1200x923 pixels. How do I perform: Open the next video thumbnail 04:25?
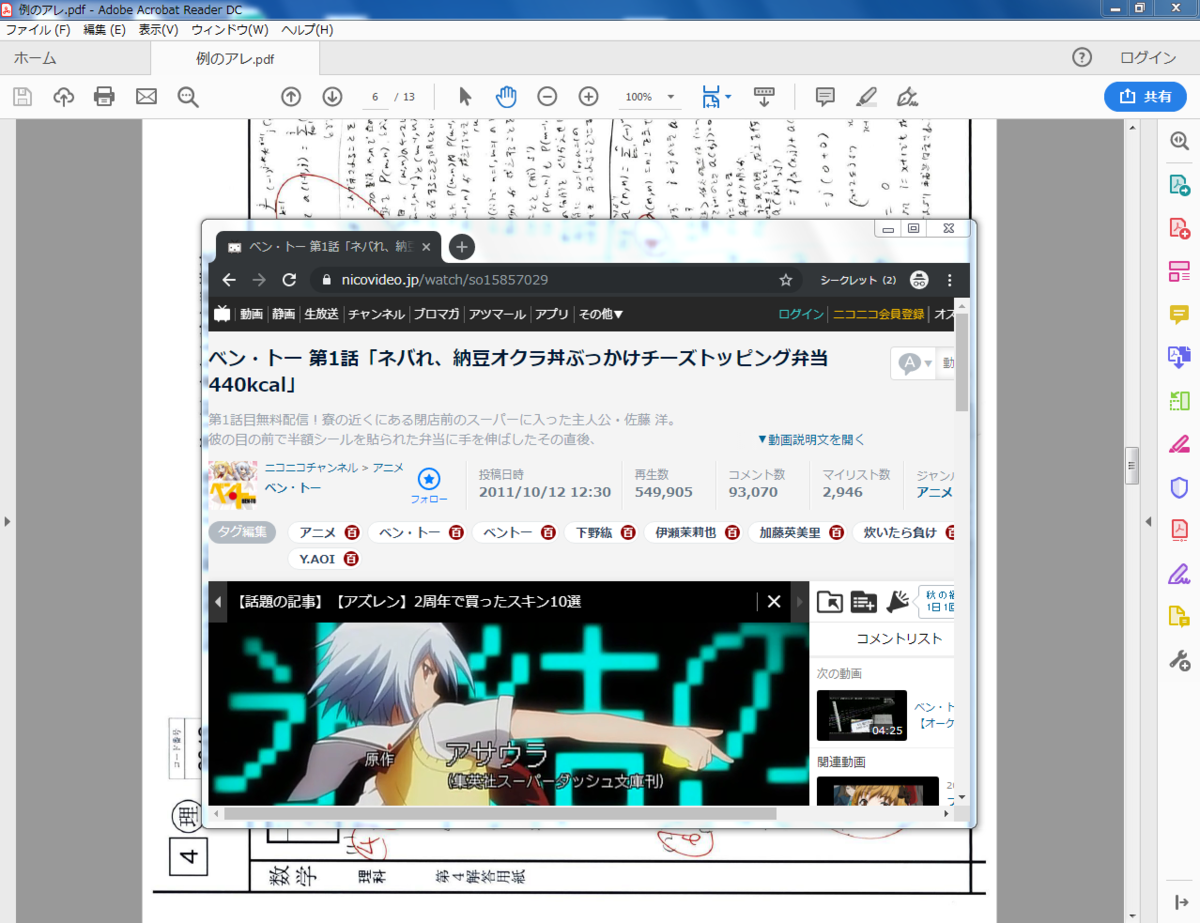click(x=862, y=715)
